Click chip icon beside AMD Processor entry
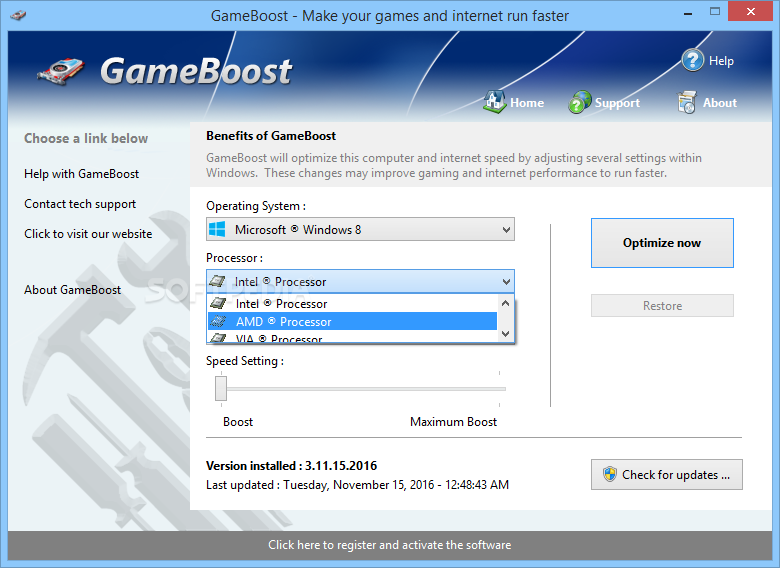 tap(218, 321)
